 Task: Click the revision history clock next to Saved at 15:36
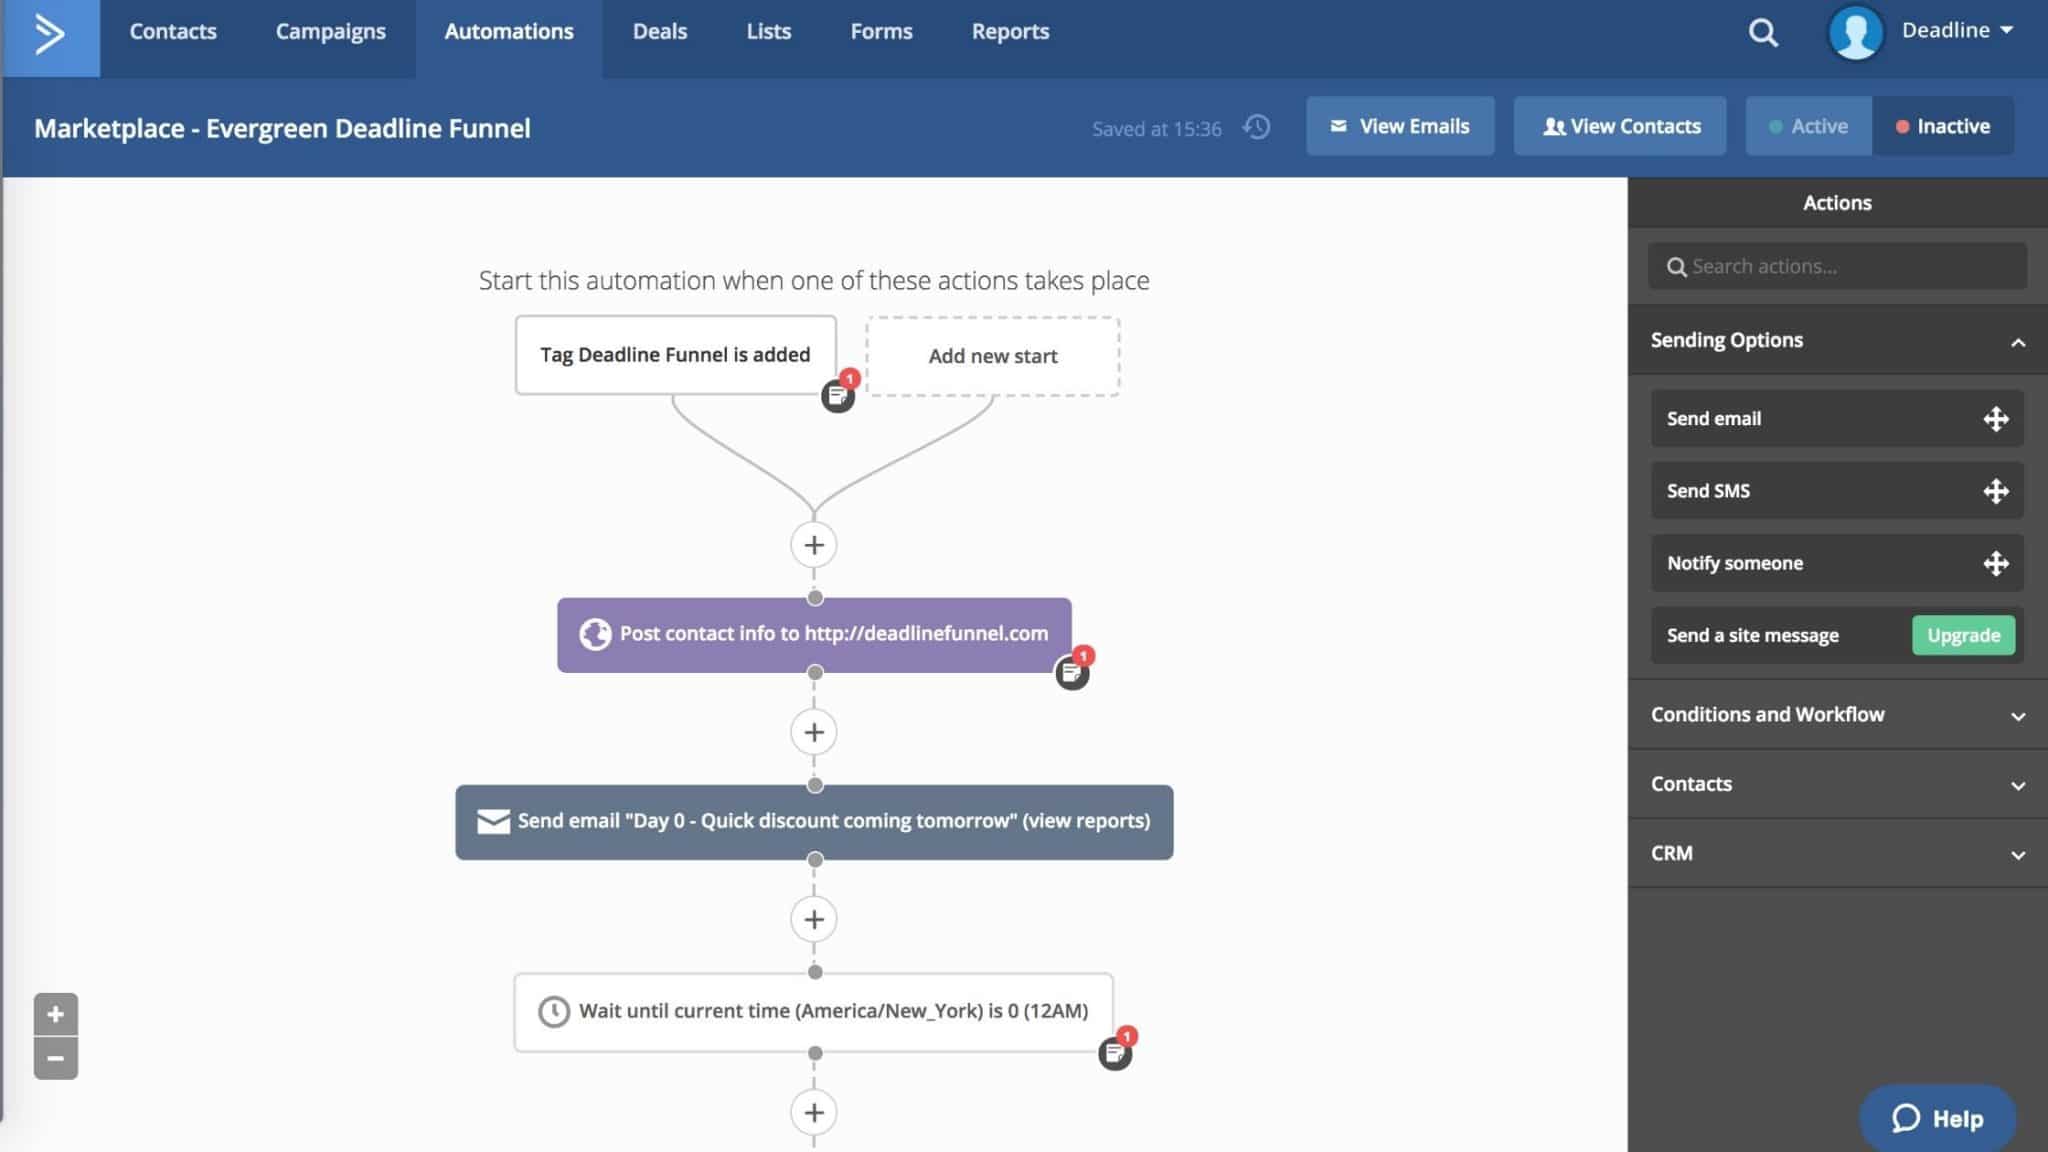pos(1257,127)
